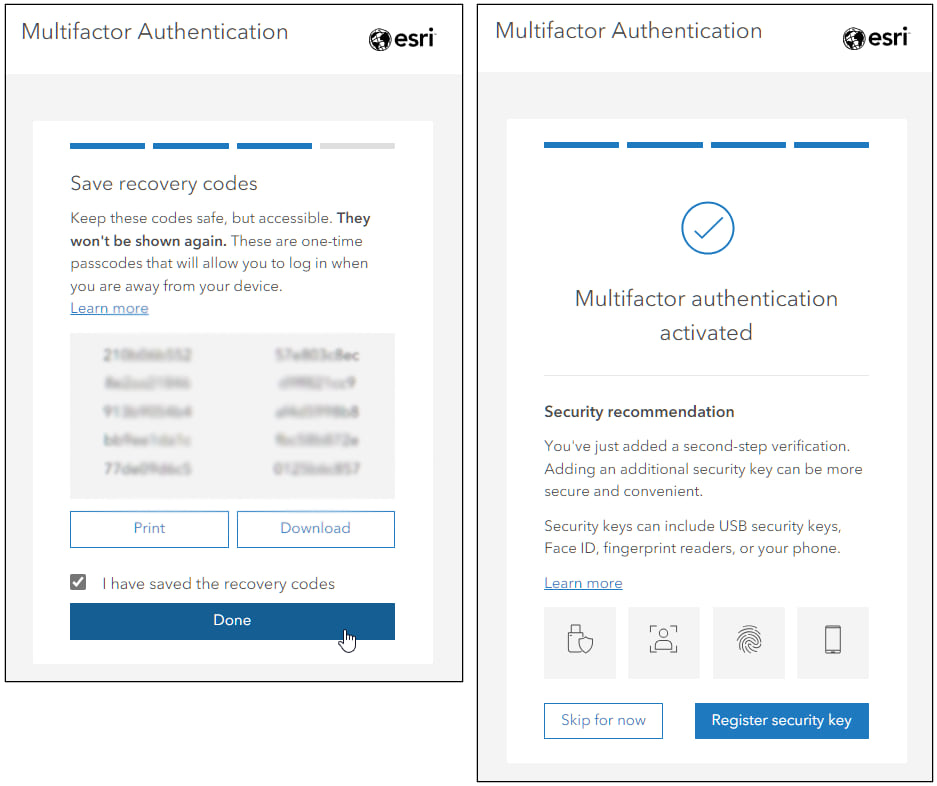Click the gray fourth progress step segment

coord(357,146)
